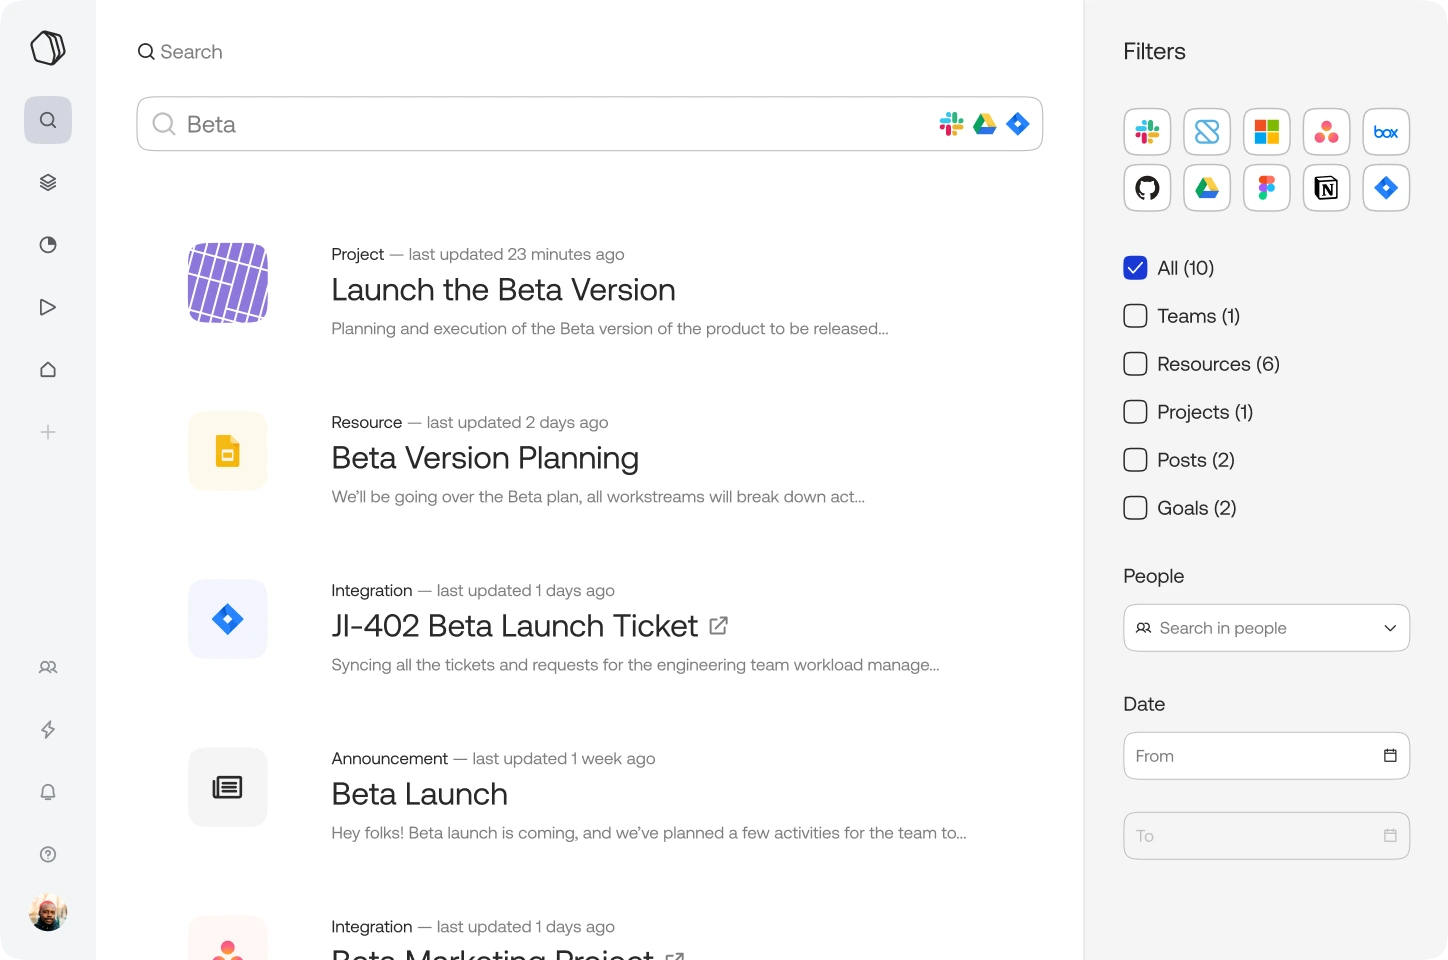The height and width of the screenshot is (960, 1448).
Task: Filter by Jira integration
Action: tap(1386, 188)
